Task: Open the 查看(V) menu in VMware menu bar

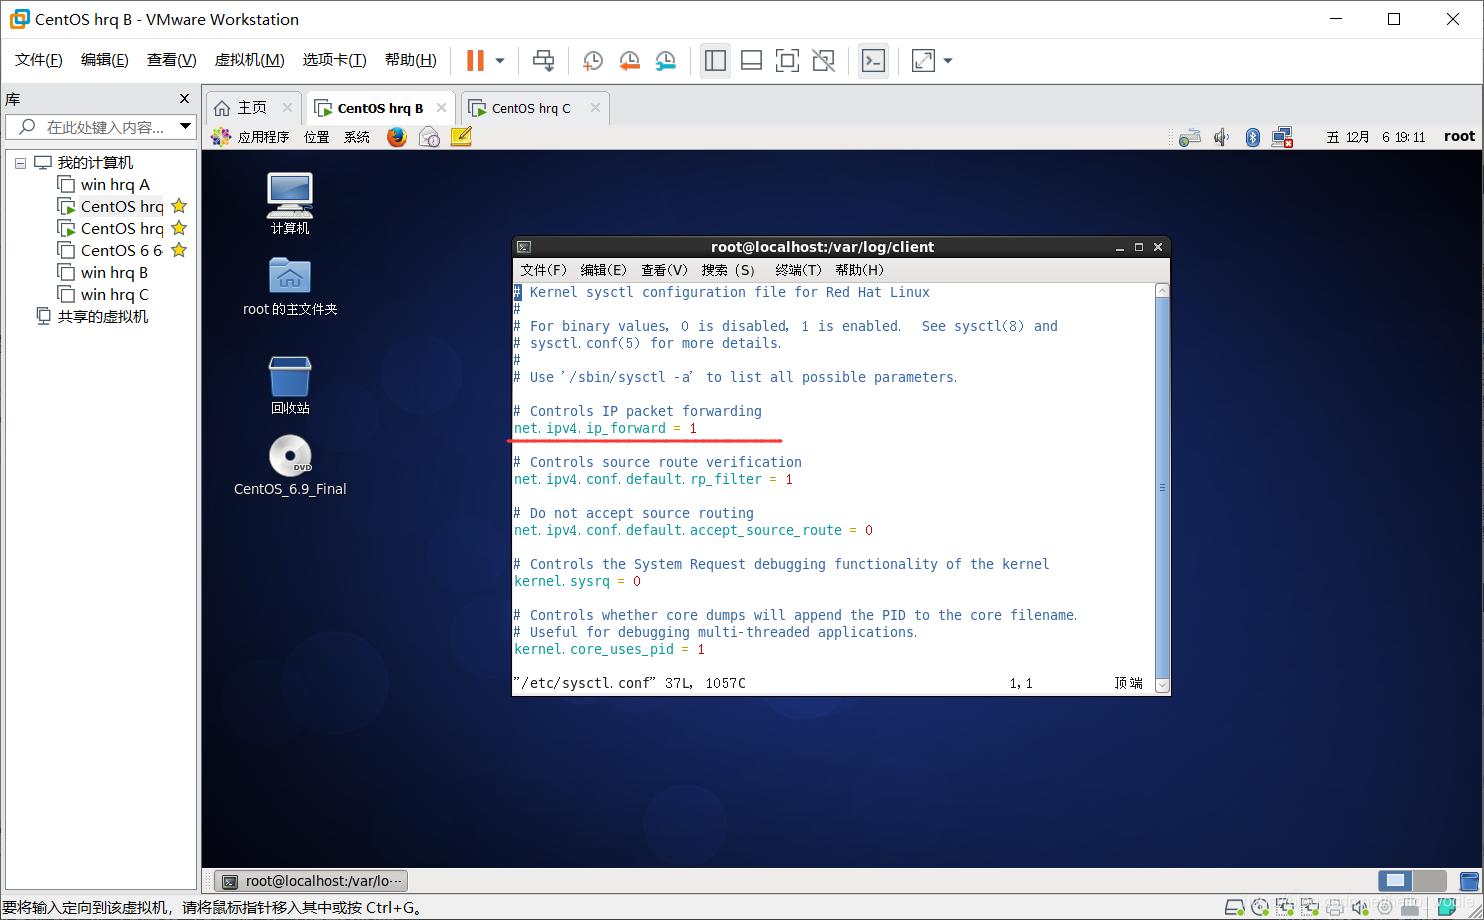Action: [x=171, y=60]
